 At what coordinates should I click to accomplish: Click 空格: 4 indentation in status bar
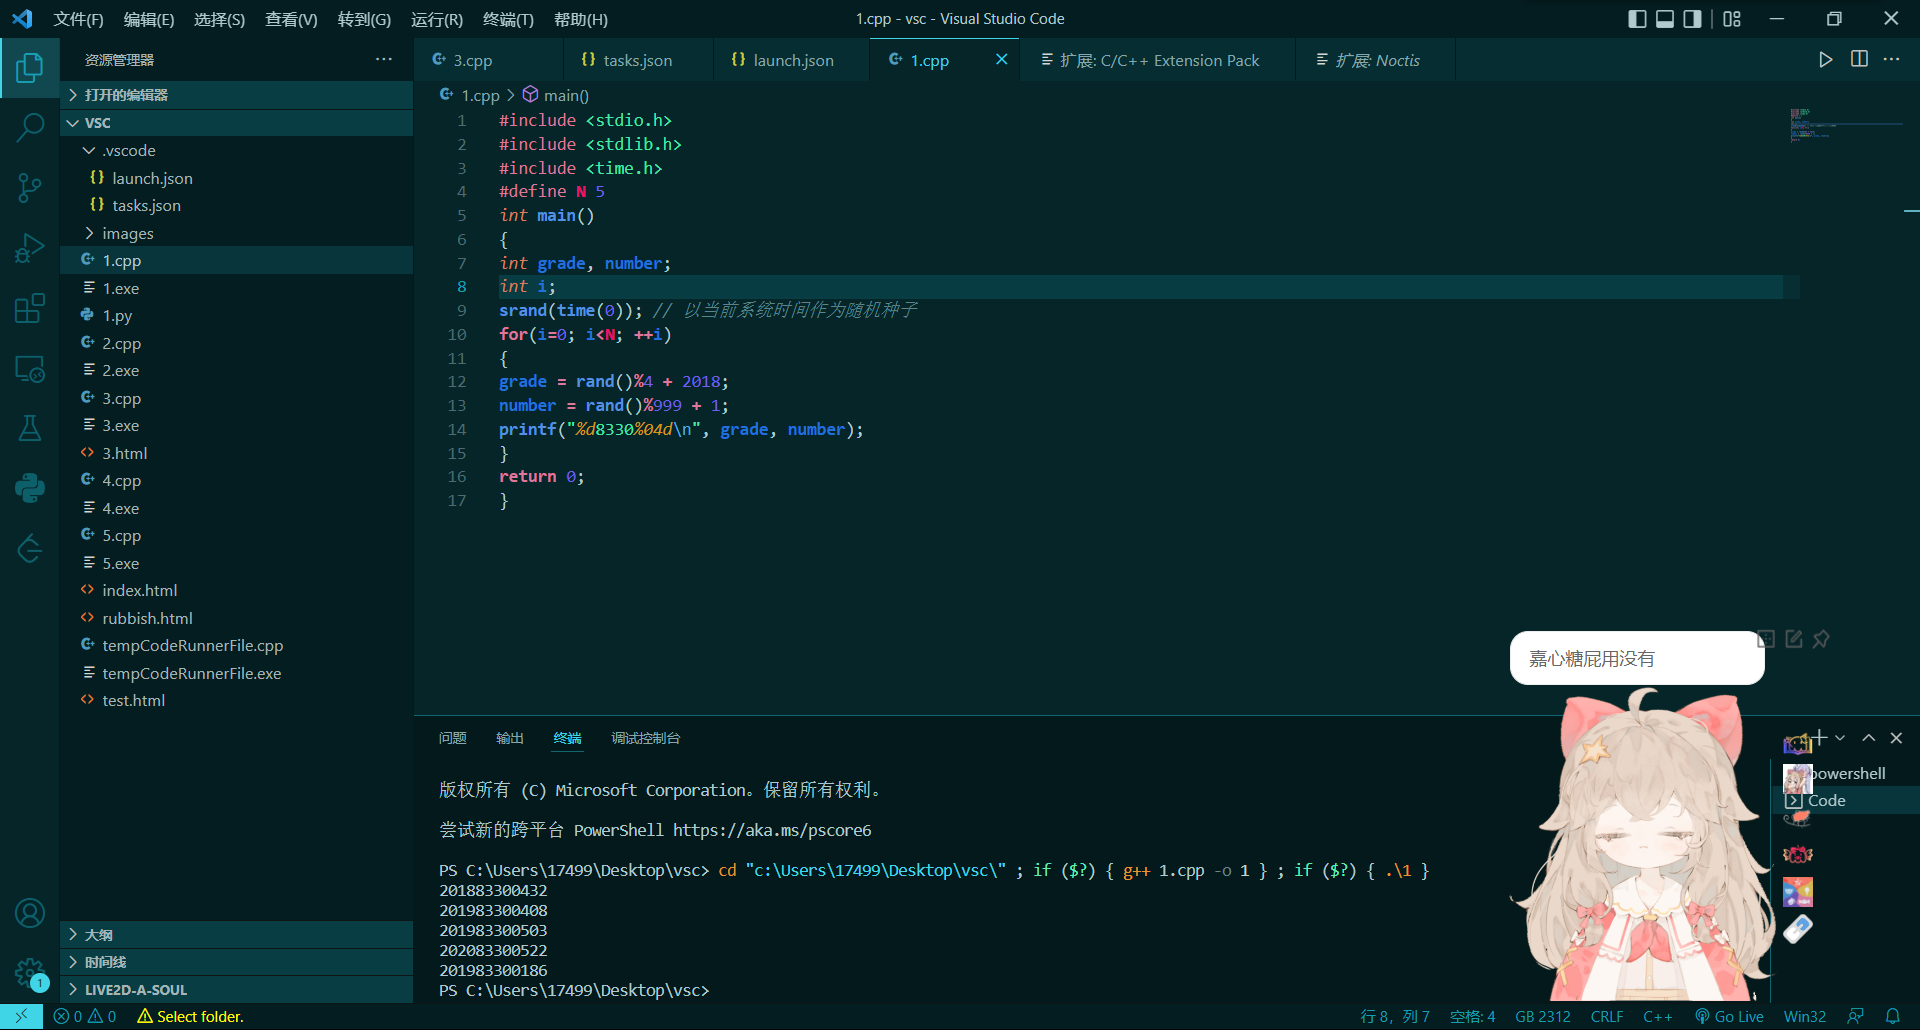pyautogui.click(x=1472, y=1016)
